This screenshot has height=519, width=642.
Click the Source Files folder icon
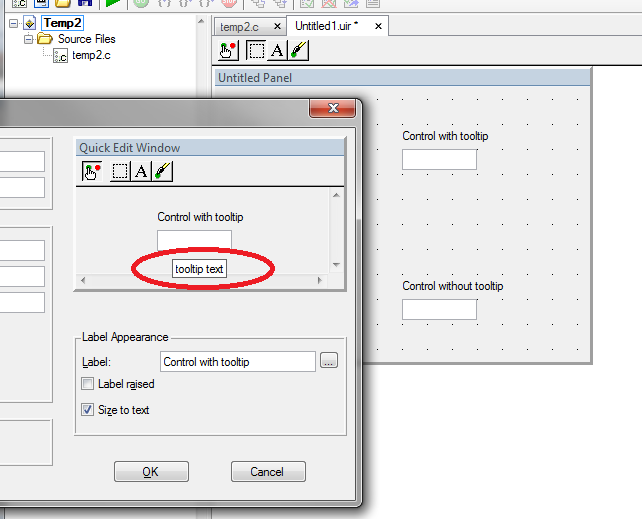pyautogui.click(x=45, y=39)
